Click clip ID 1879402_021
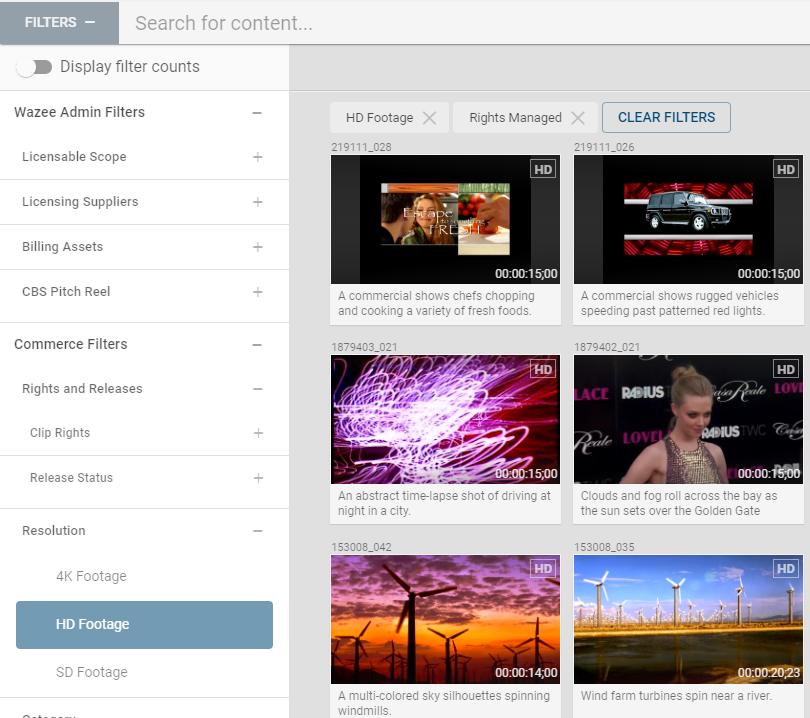810x718 pixels. [607, 347]
